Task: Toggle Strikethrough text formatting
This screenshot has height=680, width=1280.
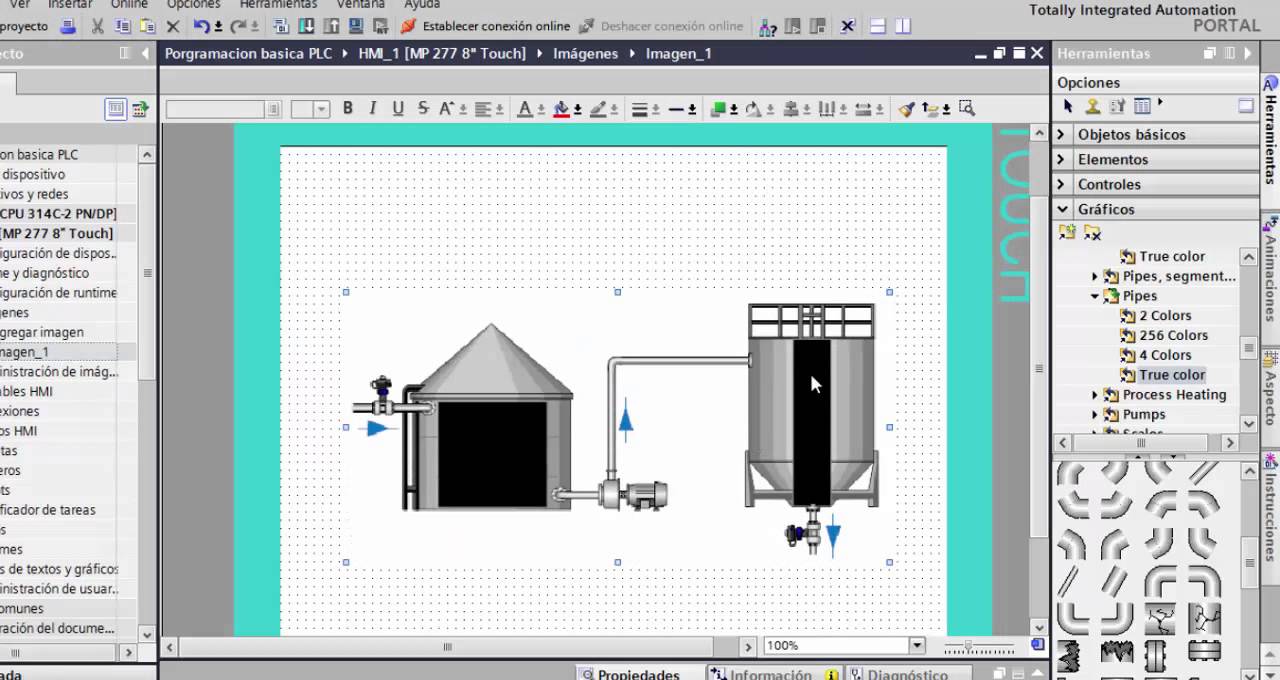Action: coord(423,109)
